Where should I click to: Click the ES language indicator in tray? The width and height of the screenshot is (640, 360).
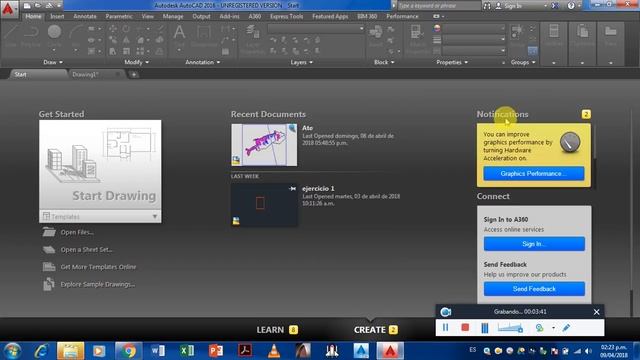[473, 350]
